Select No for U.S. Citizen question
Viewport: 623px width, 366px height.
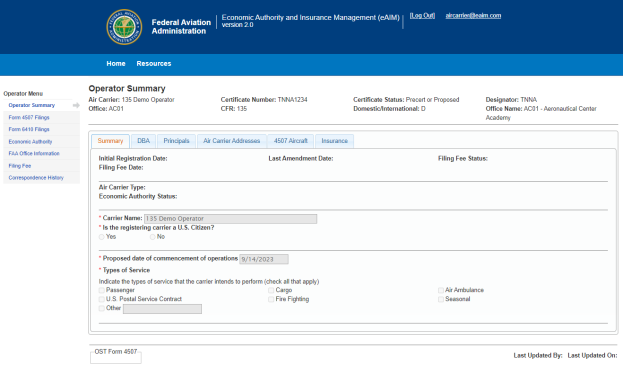(x=153, y=237)
